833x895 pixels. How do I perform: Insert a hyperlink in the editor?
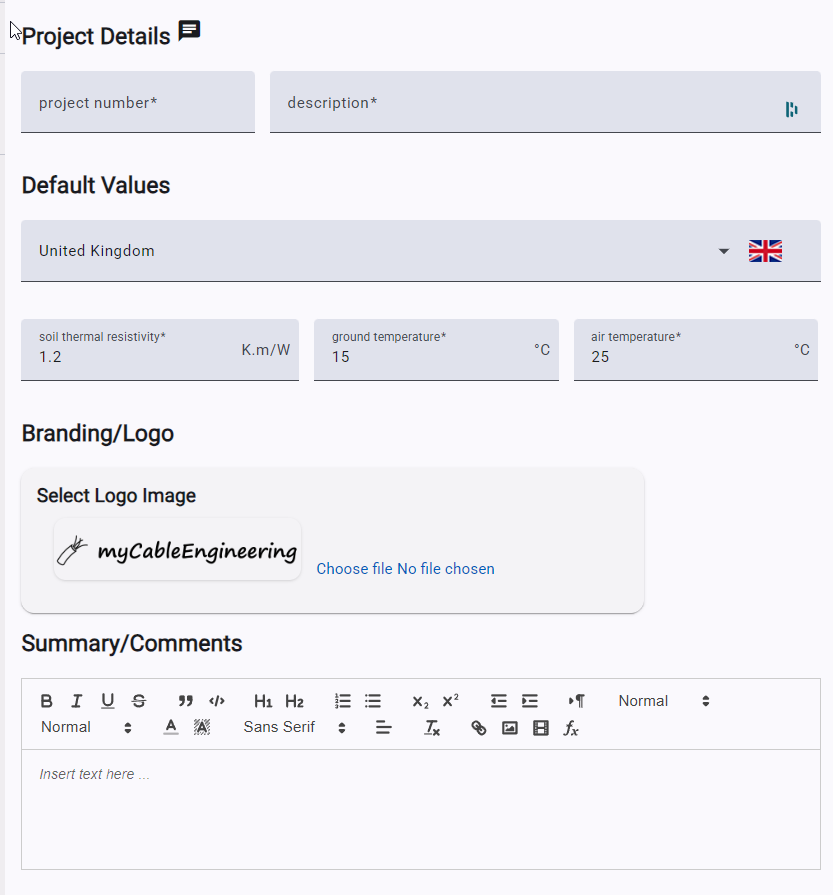(x=478, y=728)
